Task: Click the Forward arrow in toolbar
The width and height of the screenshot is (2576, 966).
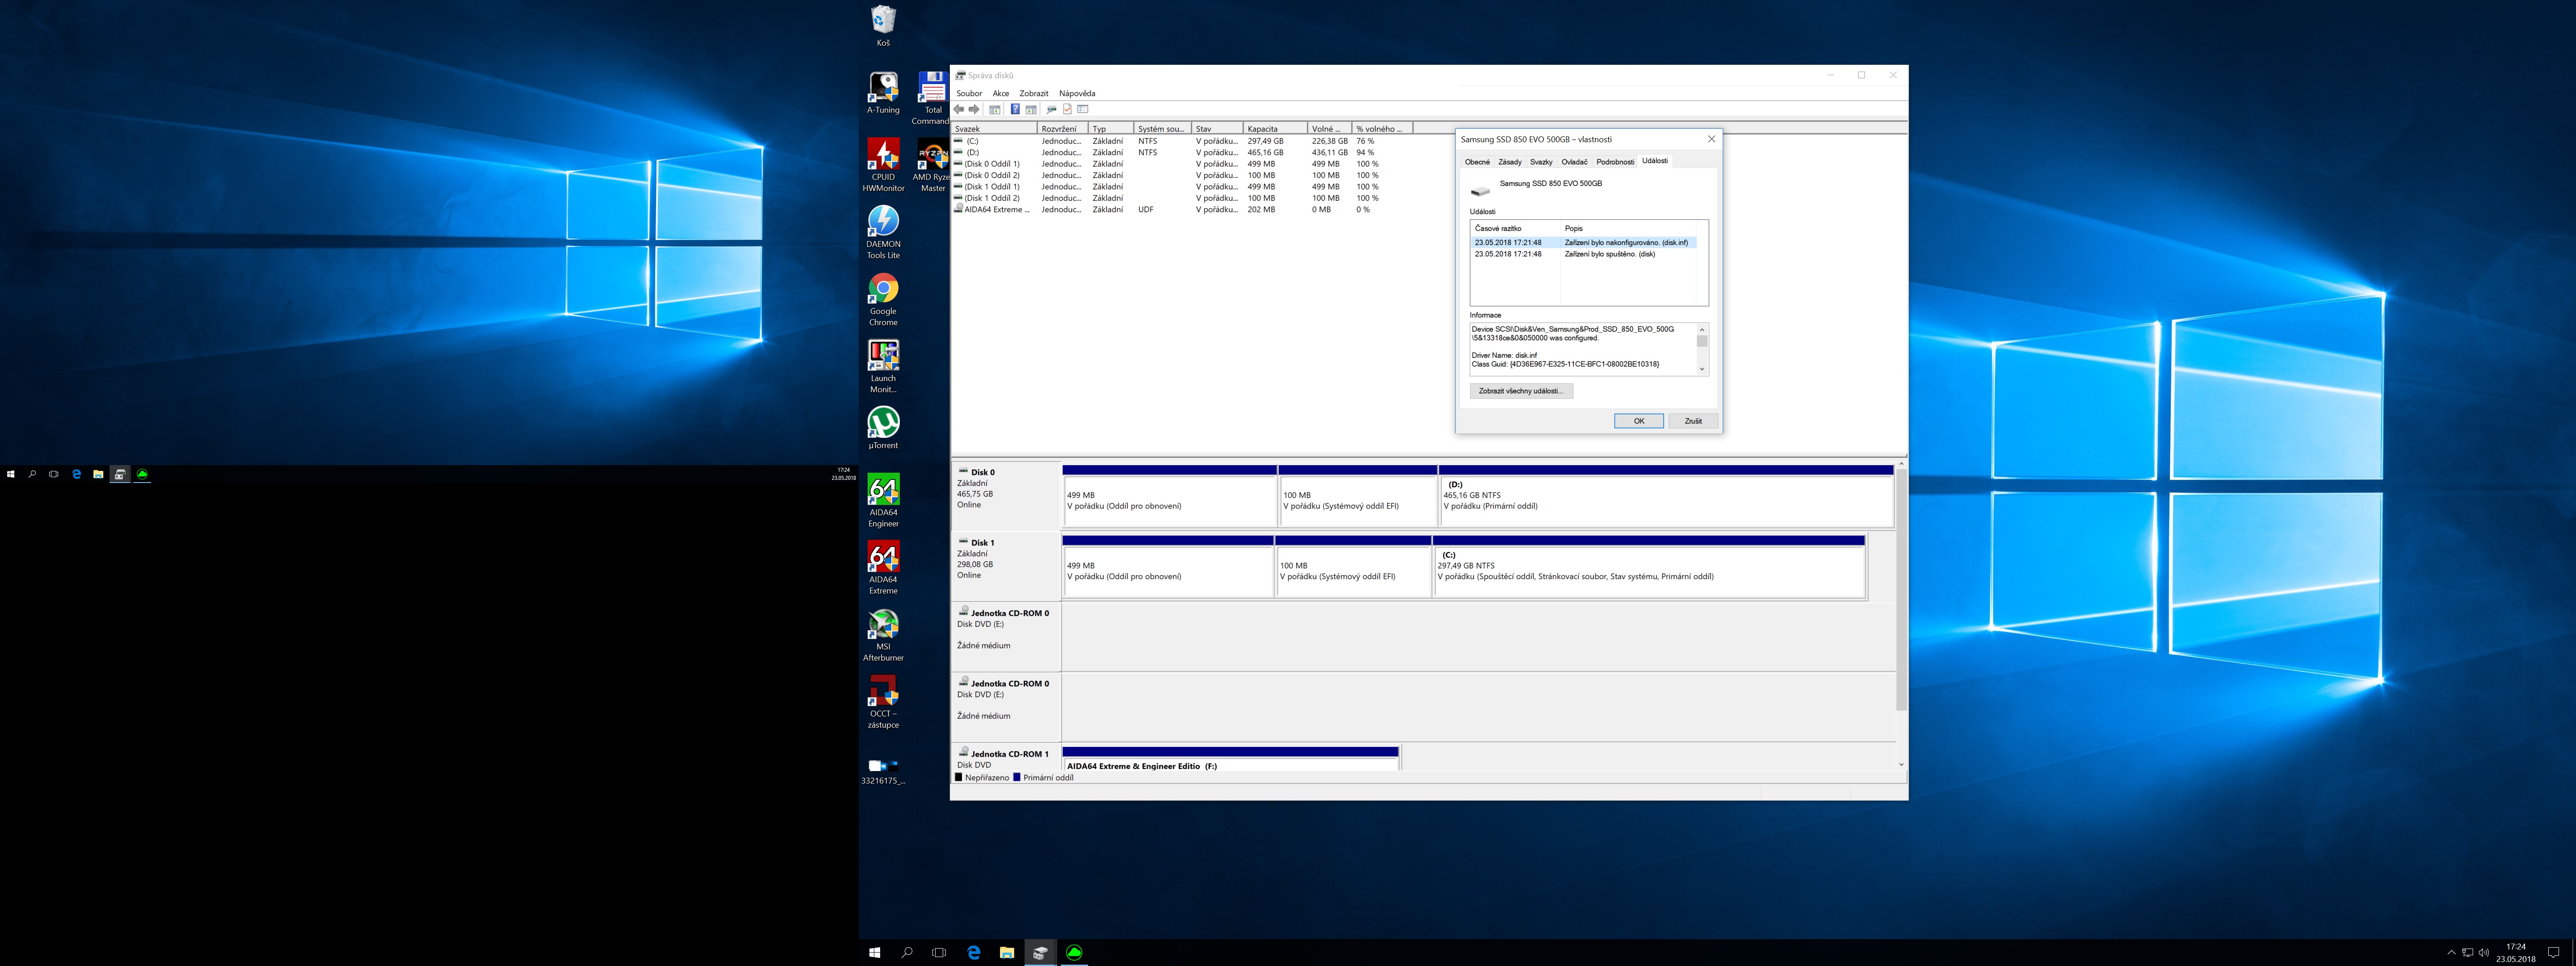Action: pos(974,109)
